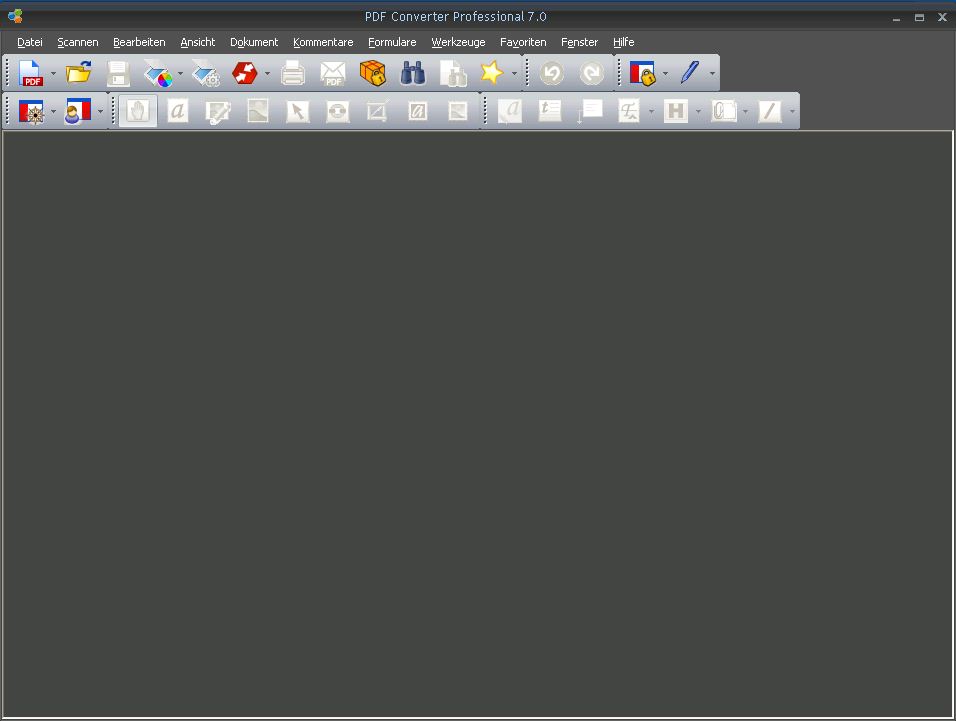Open the Hilfe menu
The image size is (956, 721).
tap(624, 42)
